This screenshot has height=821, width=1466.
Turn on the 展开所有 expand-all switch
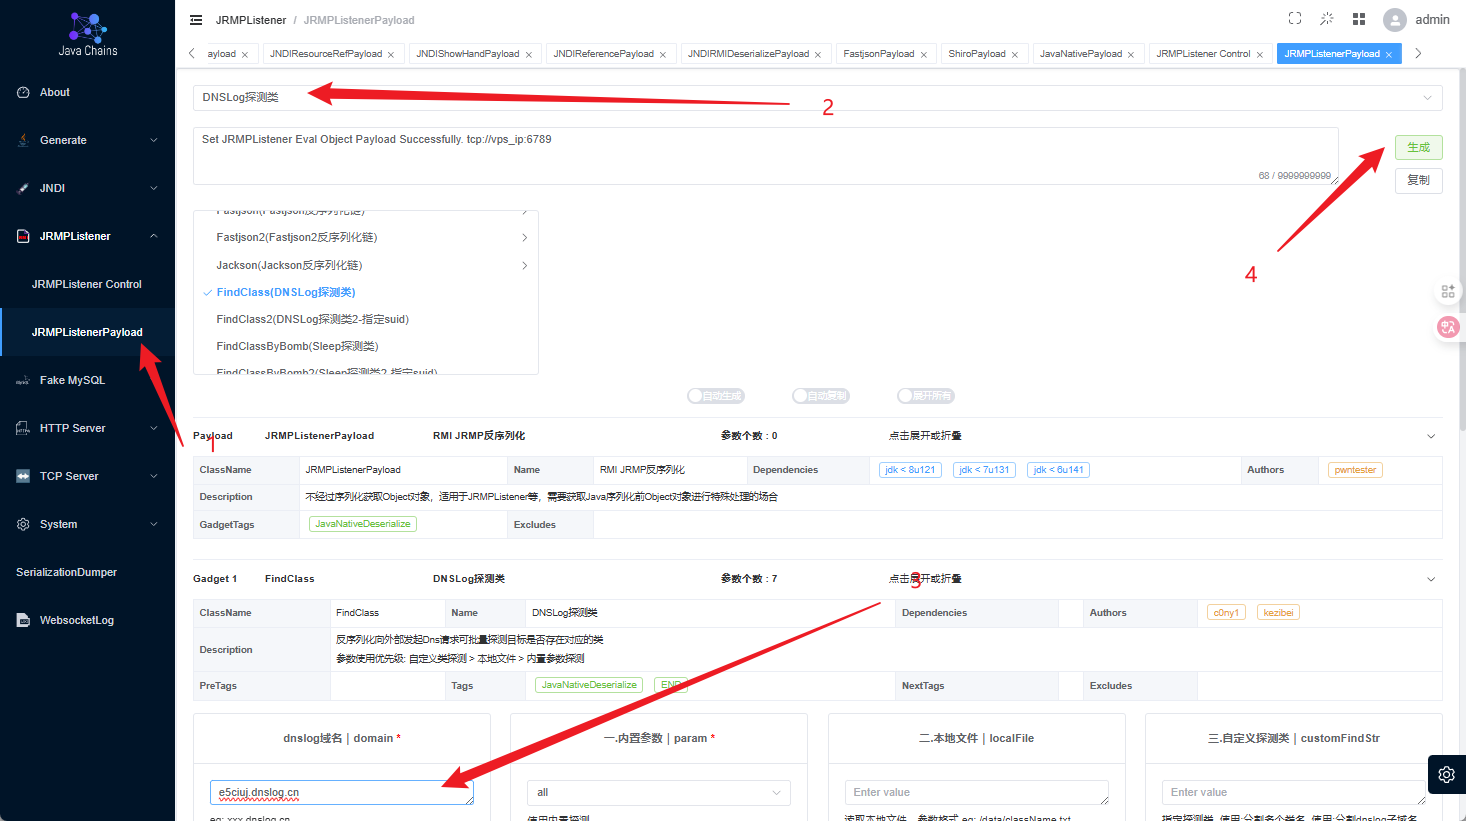[925, 396]
